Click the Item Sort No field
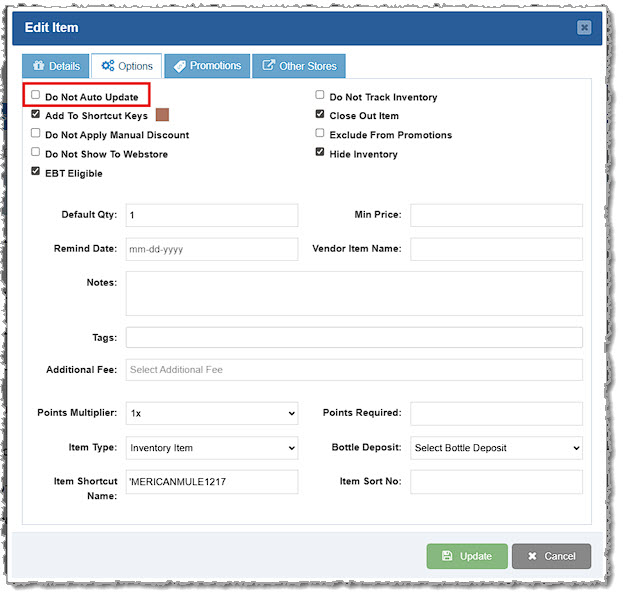Screen dimensions: 623x600 496,482
